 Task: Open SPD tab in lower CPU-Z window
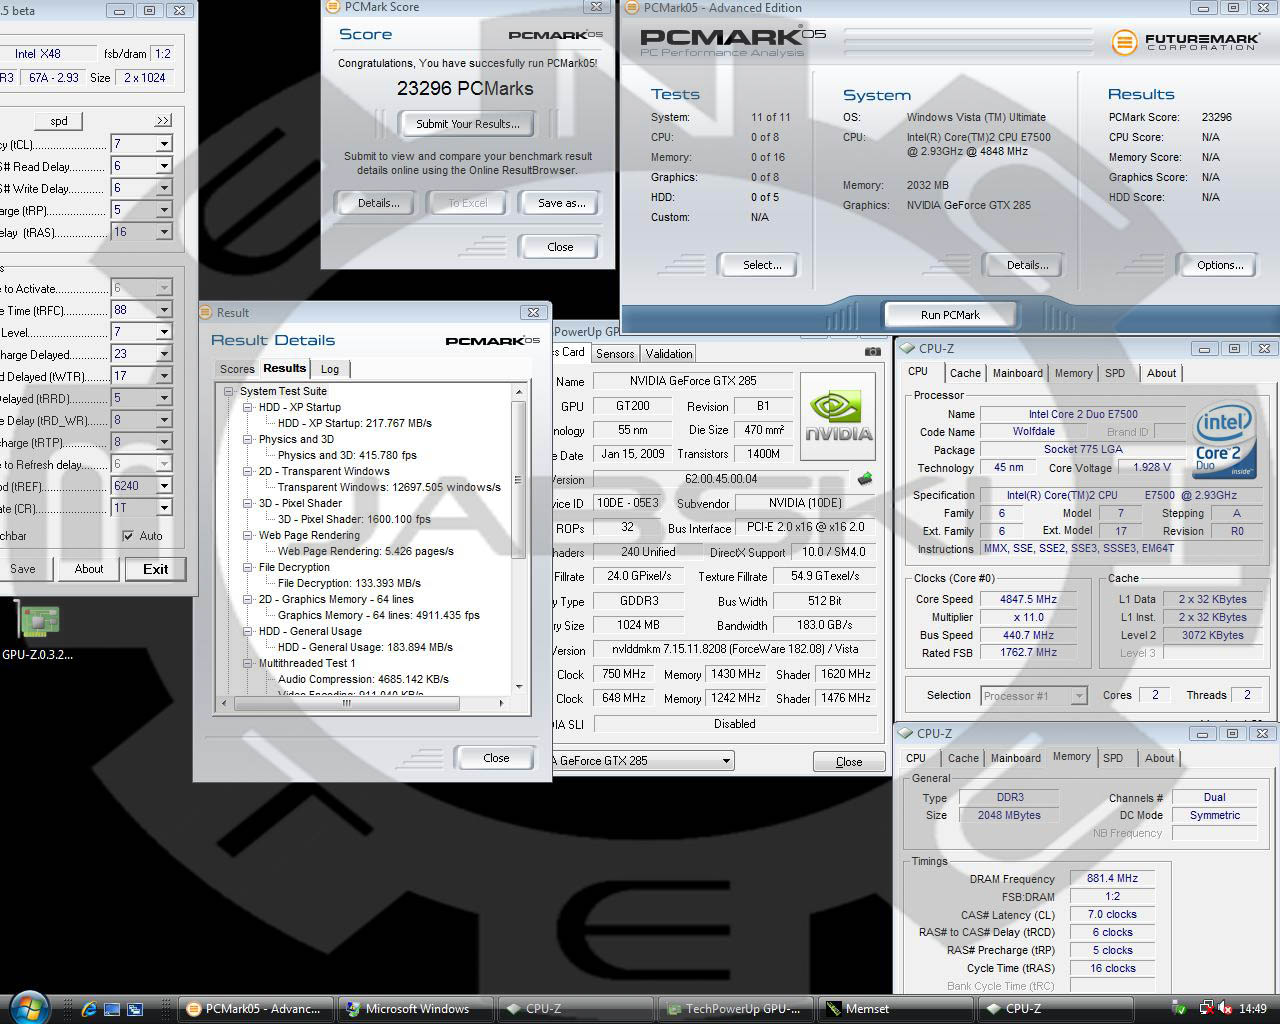[1113, 758]
